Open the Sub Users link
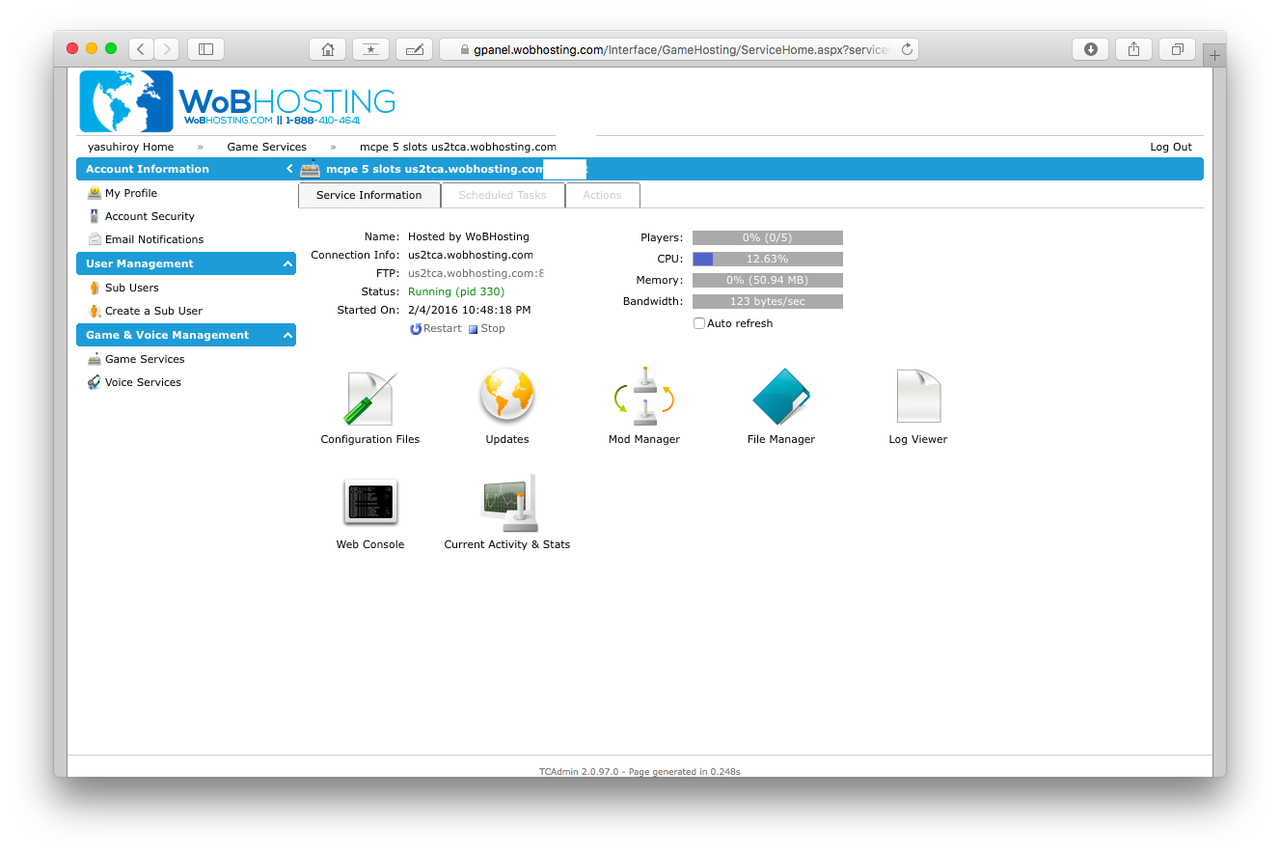Viewport: 1280px width, 854px height. [132, 288]
